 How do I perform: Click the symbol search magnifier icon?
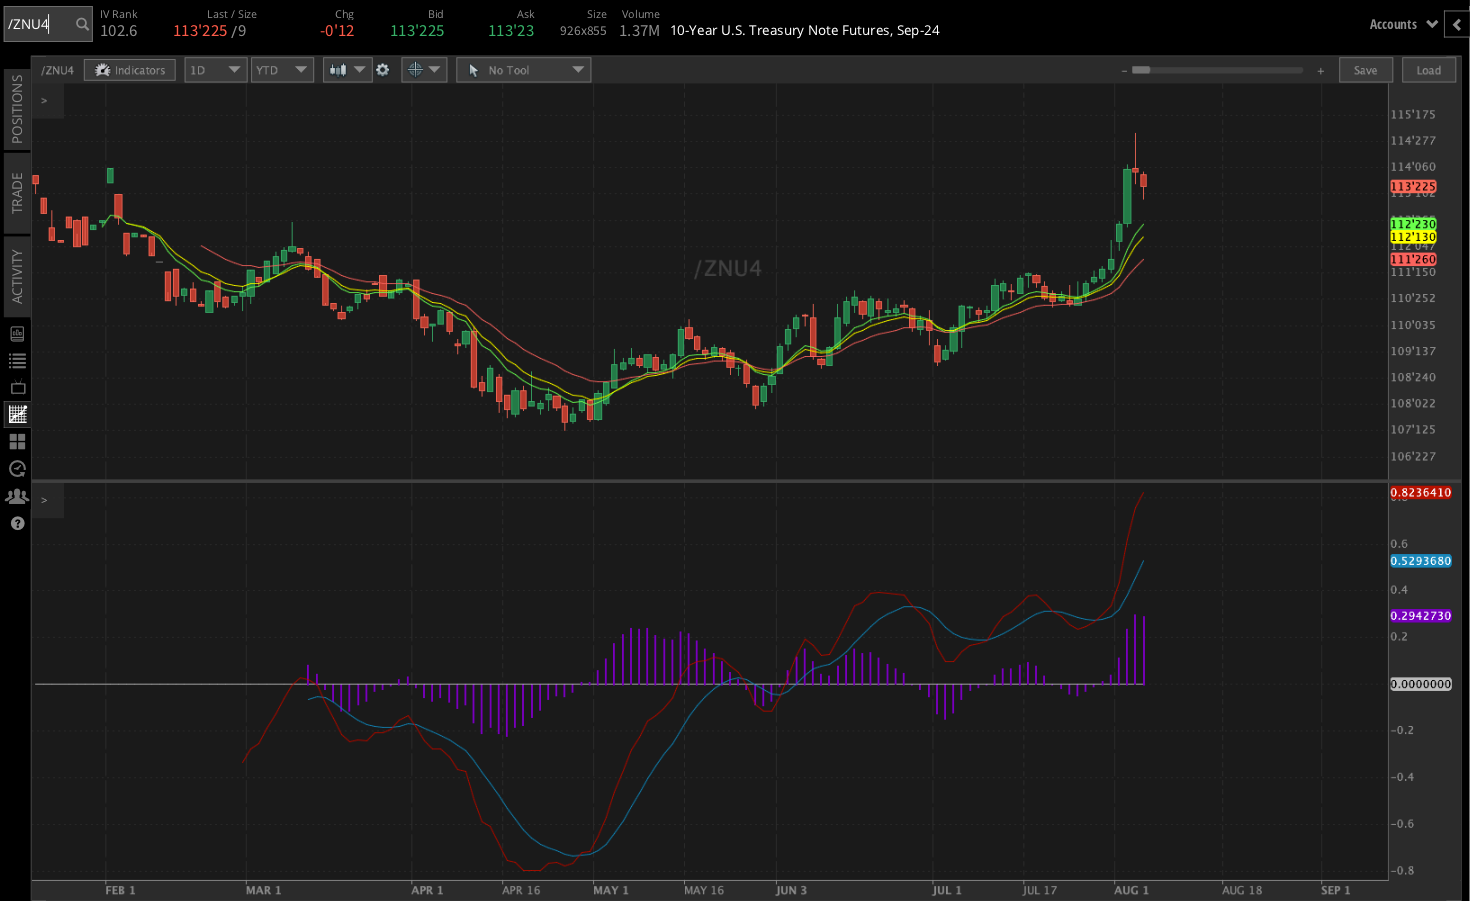82,24
